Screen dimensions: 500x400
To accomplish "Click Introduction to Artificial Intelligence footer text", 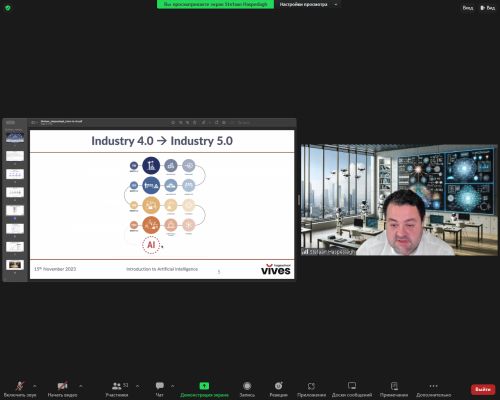I will click(x=162, y=269).
